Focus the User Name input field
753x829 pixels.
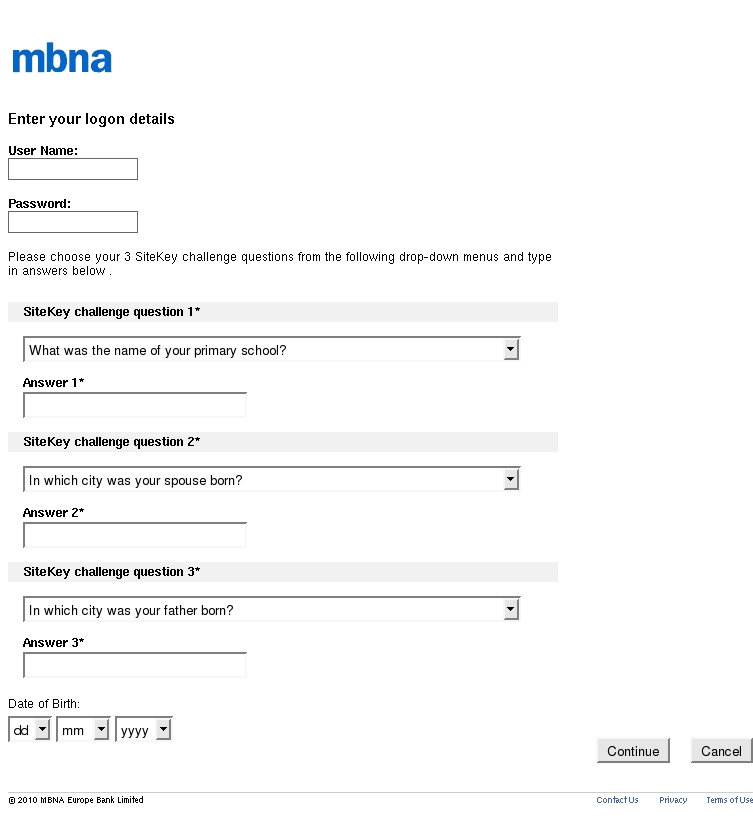click(x=73, y=169)
